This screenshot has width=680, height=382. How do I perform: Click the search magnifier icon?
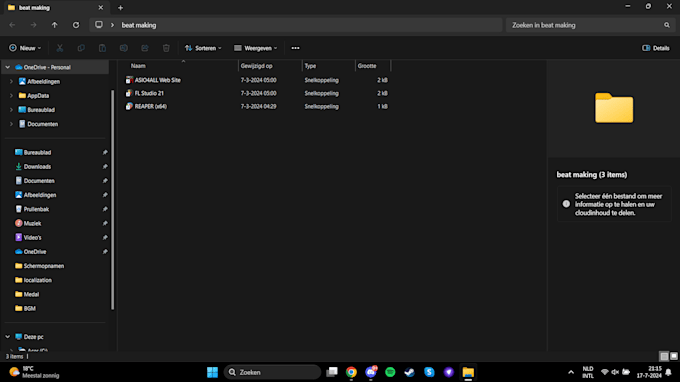(x=667, y=25)
